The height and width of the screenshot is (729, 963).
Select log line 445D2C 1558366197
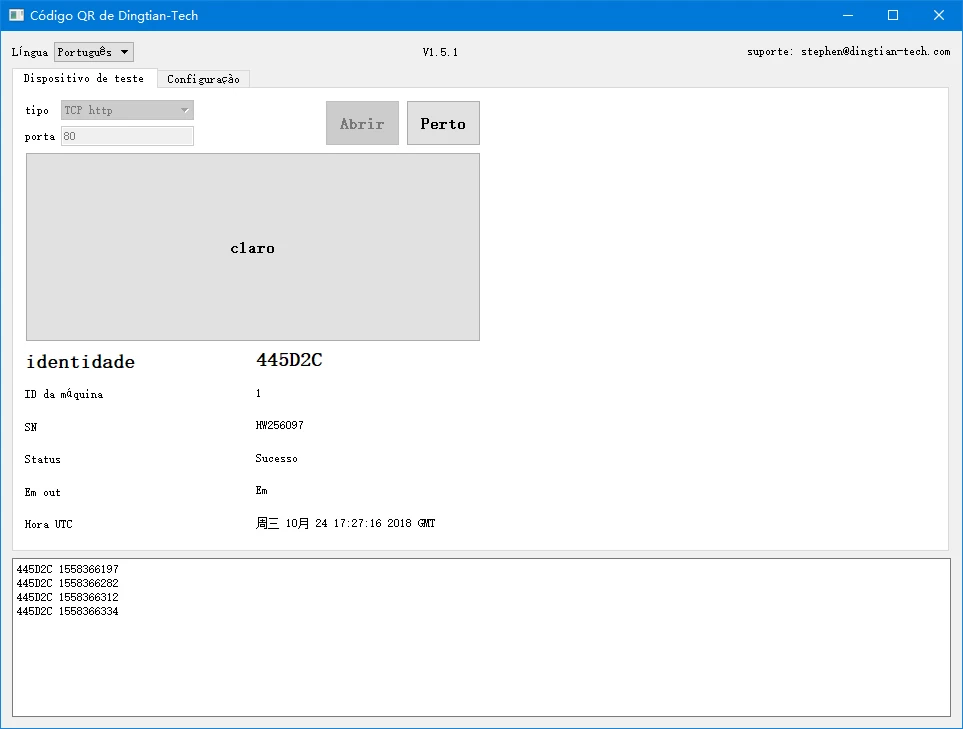coord(68,569)
